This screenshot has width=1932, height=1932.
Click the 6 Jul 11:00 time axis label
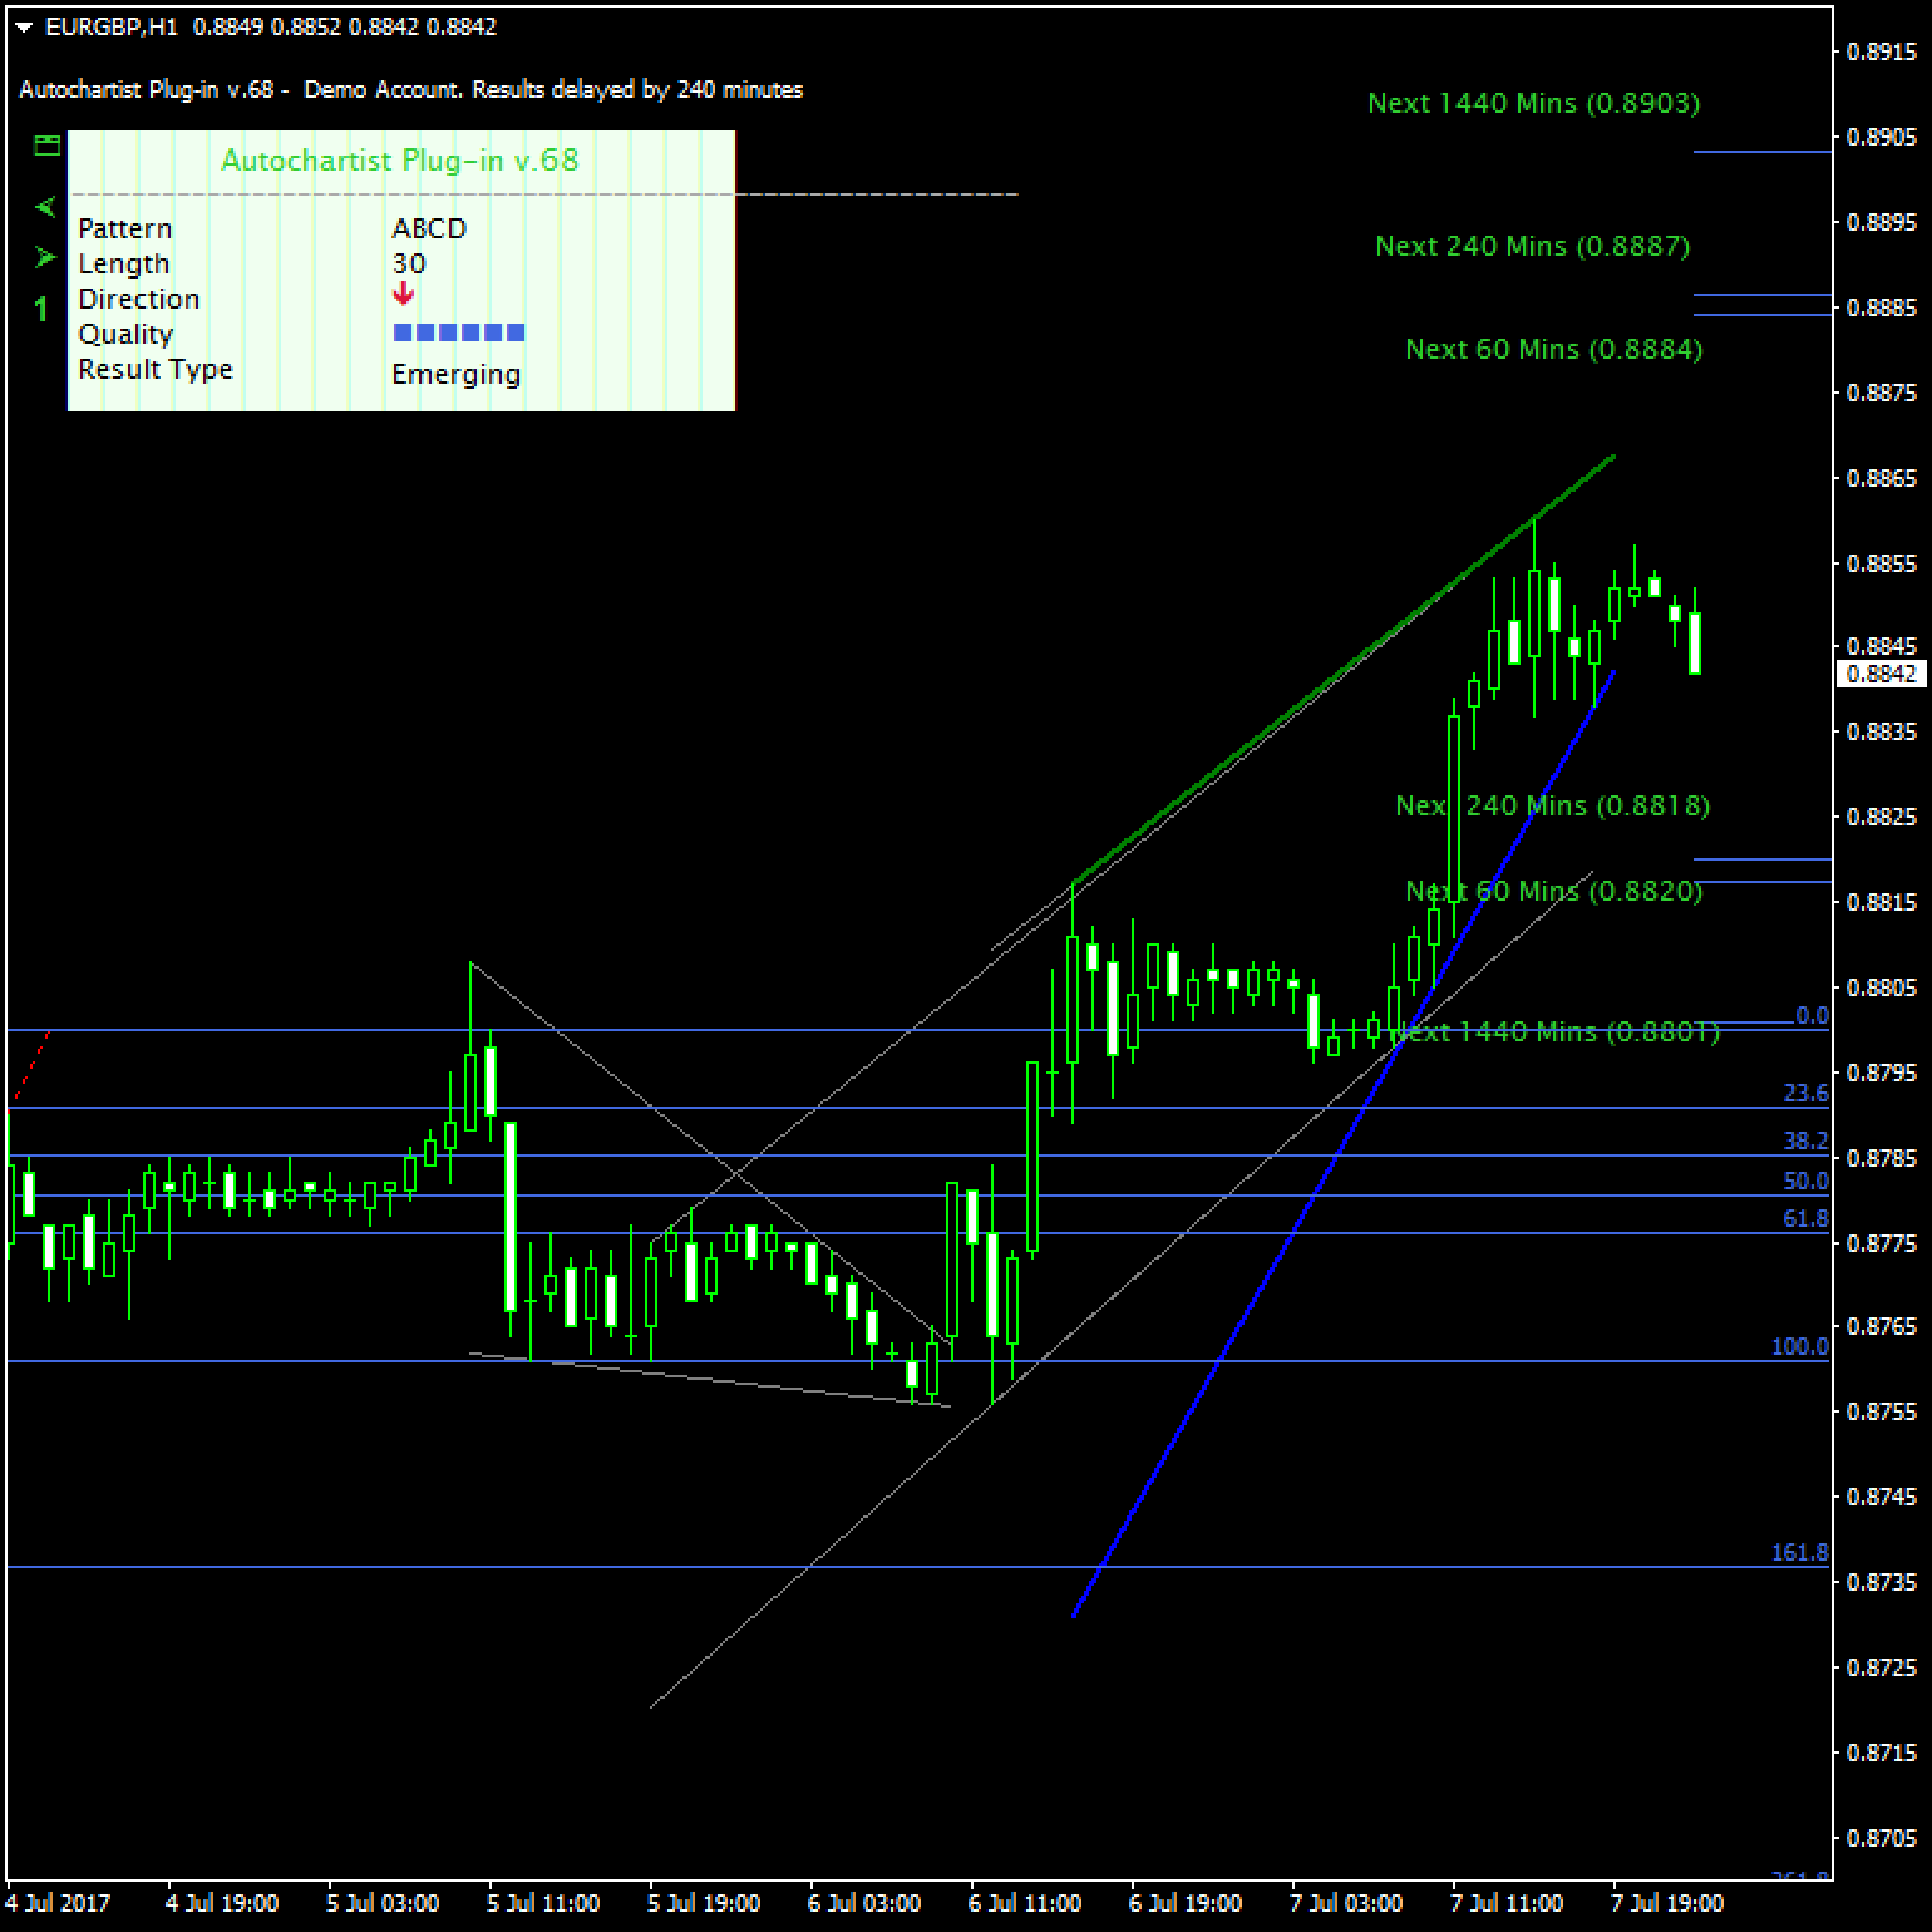tap(1025, 1903)
